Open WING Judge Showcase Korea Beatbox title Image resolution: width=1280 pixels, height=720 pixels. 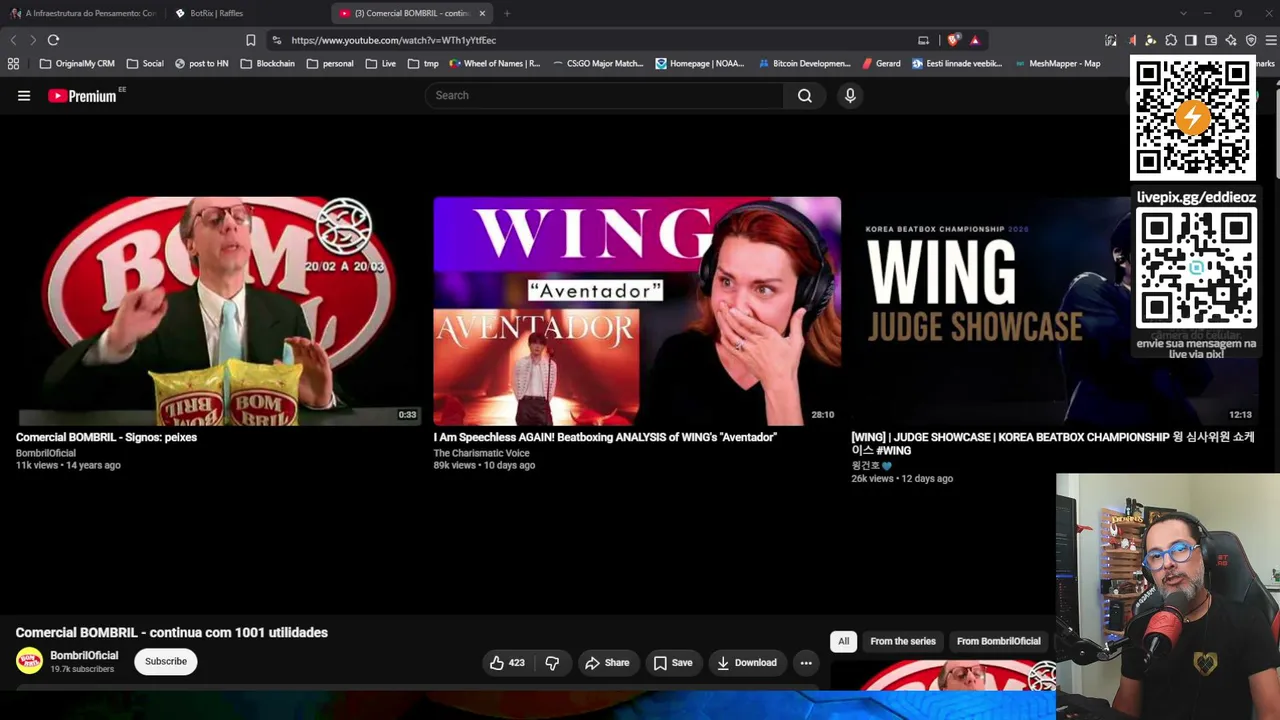pyautogui.click(x=1052, y=444)
